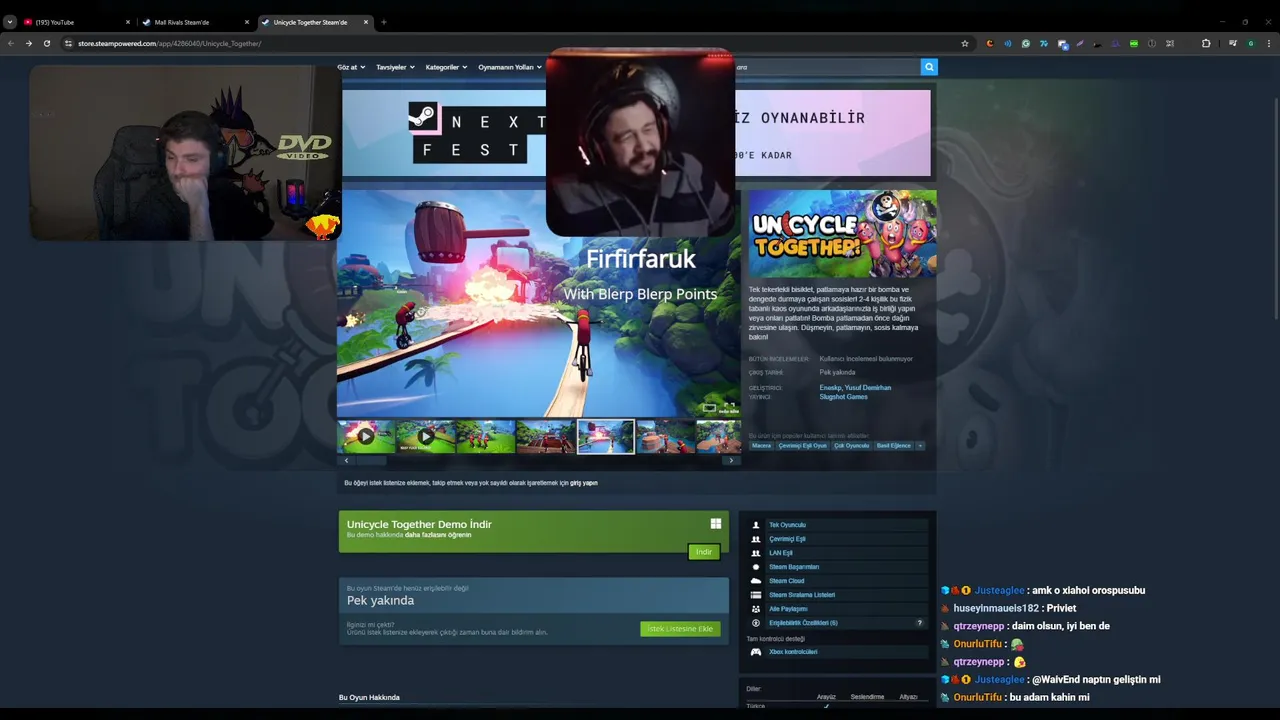Click the Tek Oyunculu single-player icon
This screenshot has width=1280, height=720.
point(756,525)
